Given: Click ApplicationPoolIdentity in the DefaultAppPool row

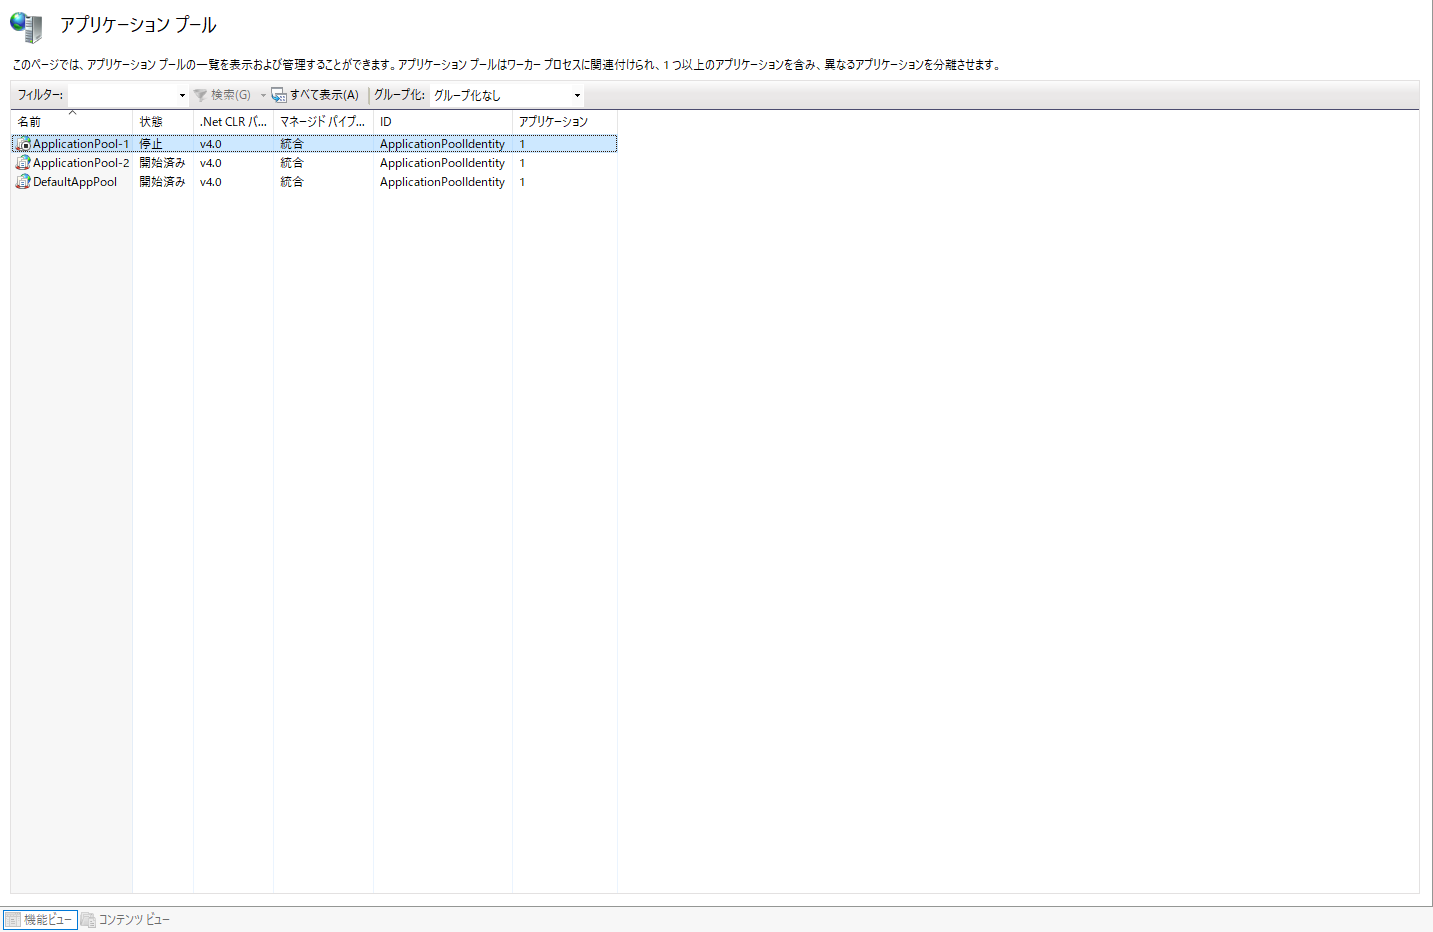Looking at the screenshot, I should pyautogui.click(x=442, y=182).
